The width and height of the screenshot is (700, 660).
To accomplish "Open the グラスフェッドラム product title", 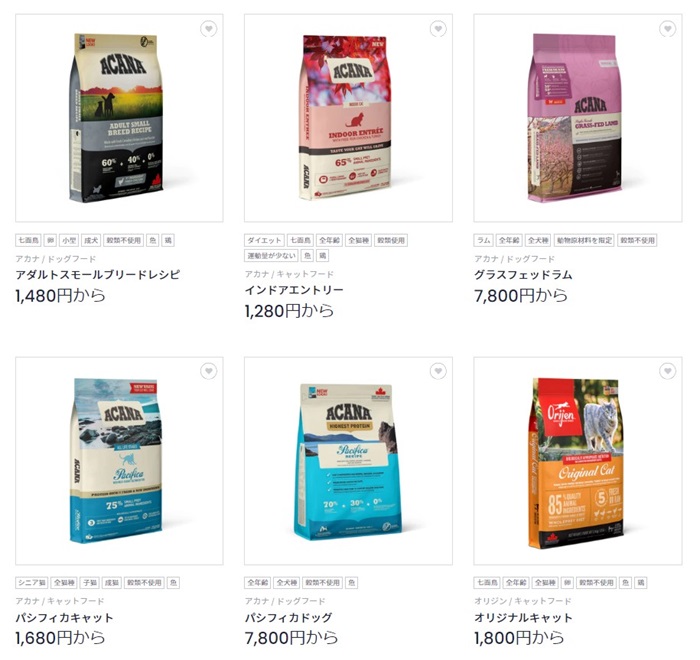I will pyautogui.click(x=523, y=274).
